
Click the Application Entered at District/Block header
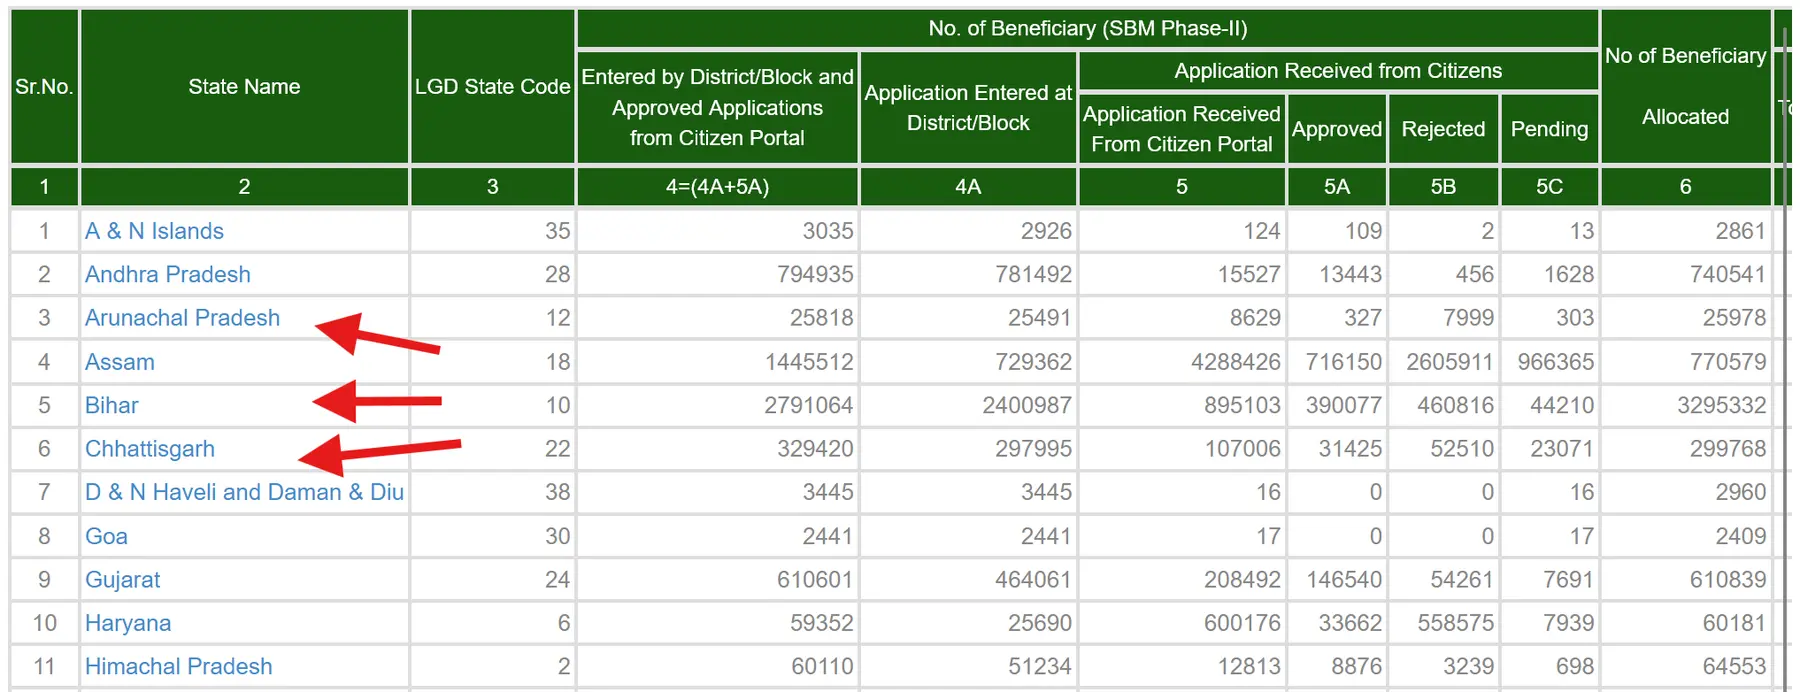[x=968, y=107]
